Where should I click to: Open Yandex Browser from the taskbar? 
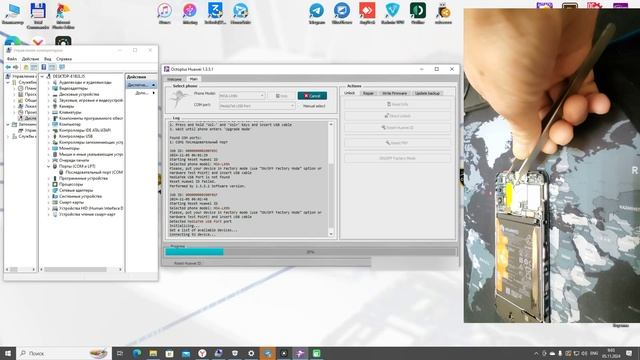[202, 353]
